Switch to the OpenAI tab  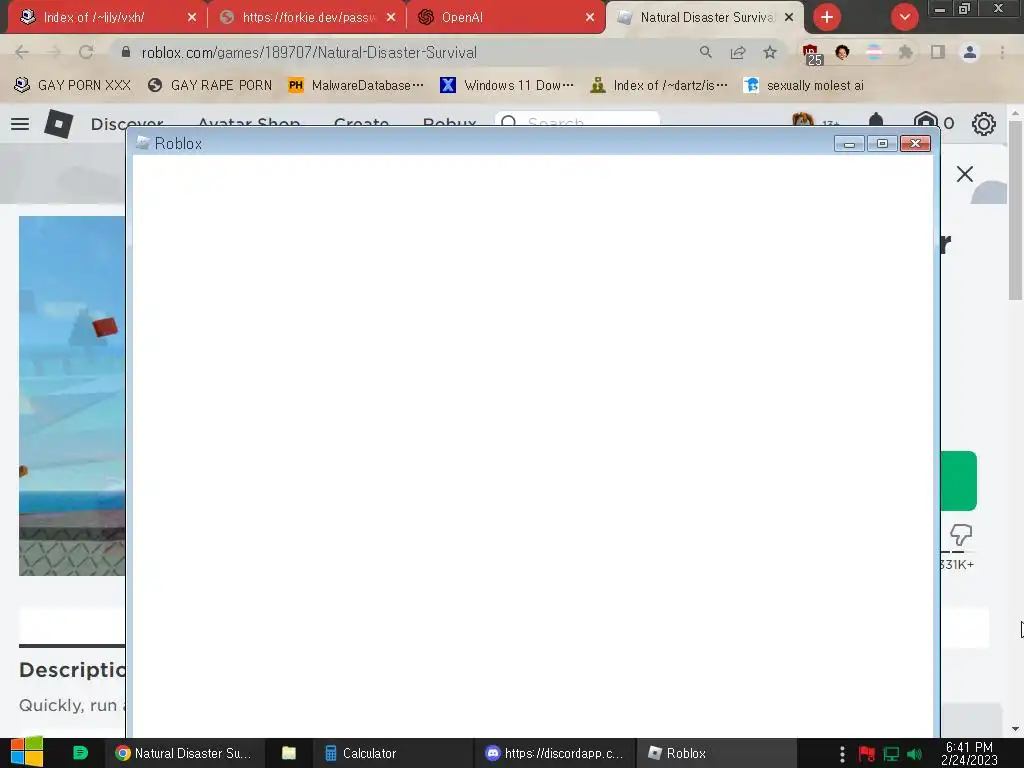506,17
